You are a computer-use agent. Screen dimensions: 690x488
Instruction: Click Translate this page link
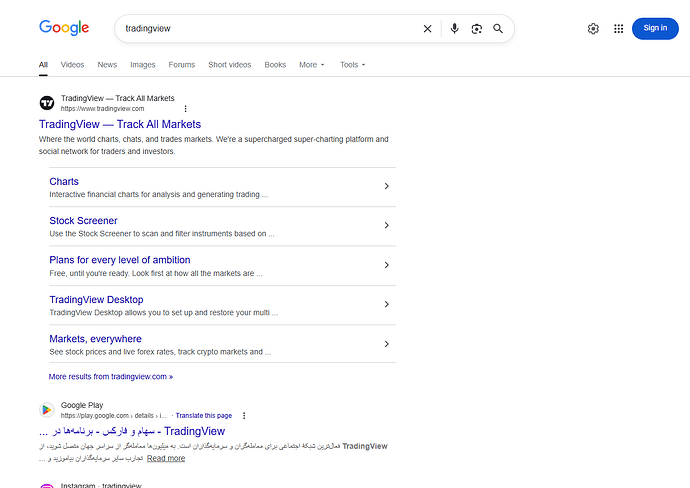[204, 415]
